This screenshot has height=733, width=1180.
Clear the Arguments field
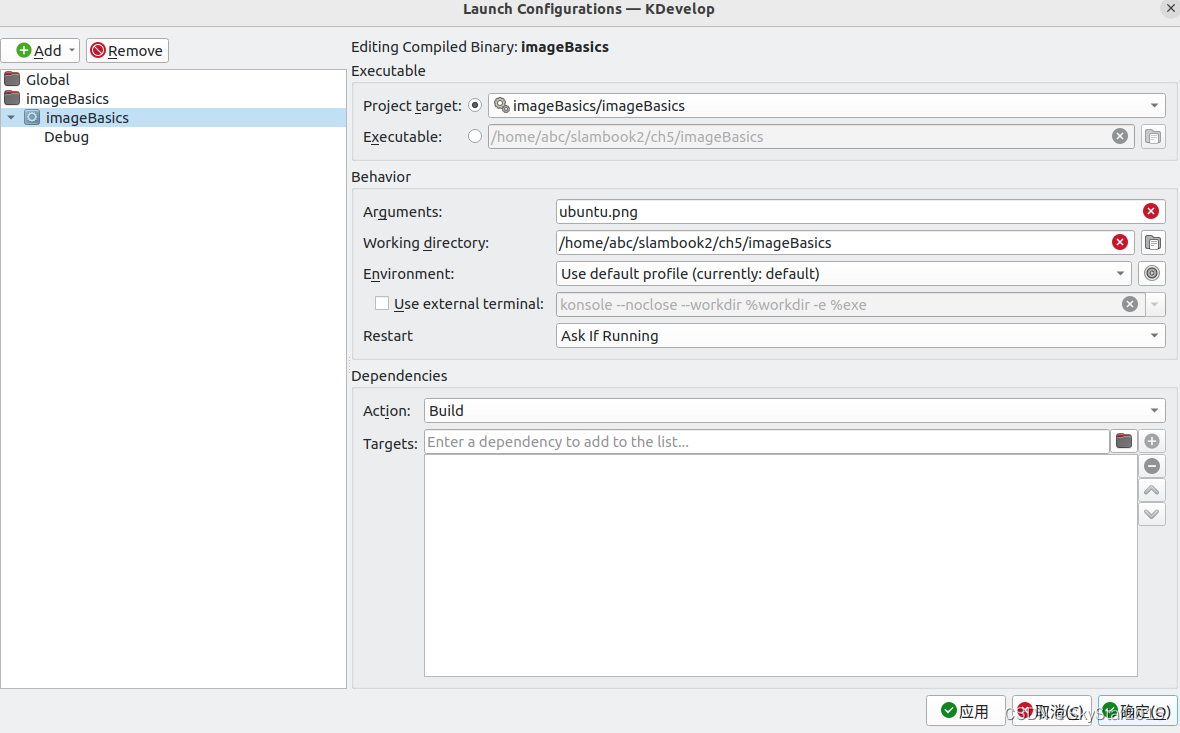point(1151,211)
